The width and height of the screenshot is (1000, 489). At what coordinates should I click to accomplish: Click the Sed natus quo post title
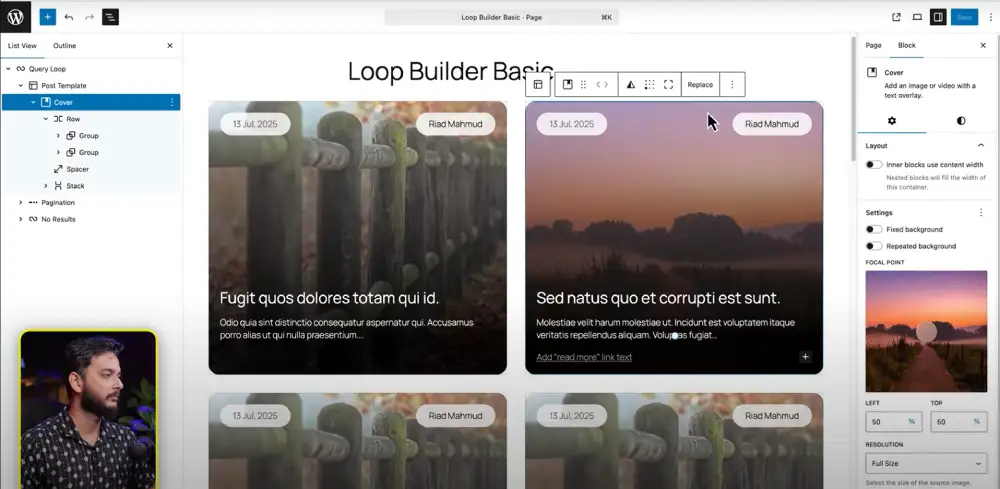point(658,298)
